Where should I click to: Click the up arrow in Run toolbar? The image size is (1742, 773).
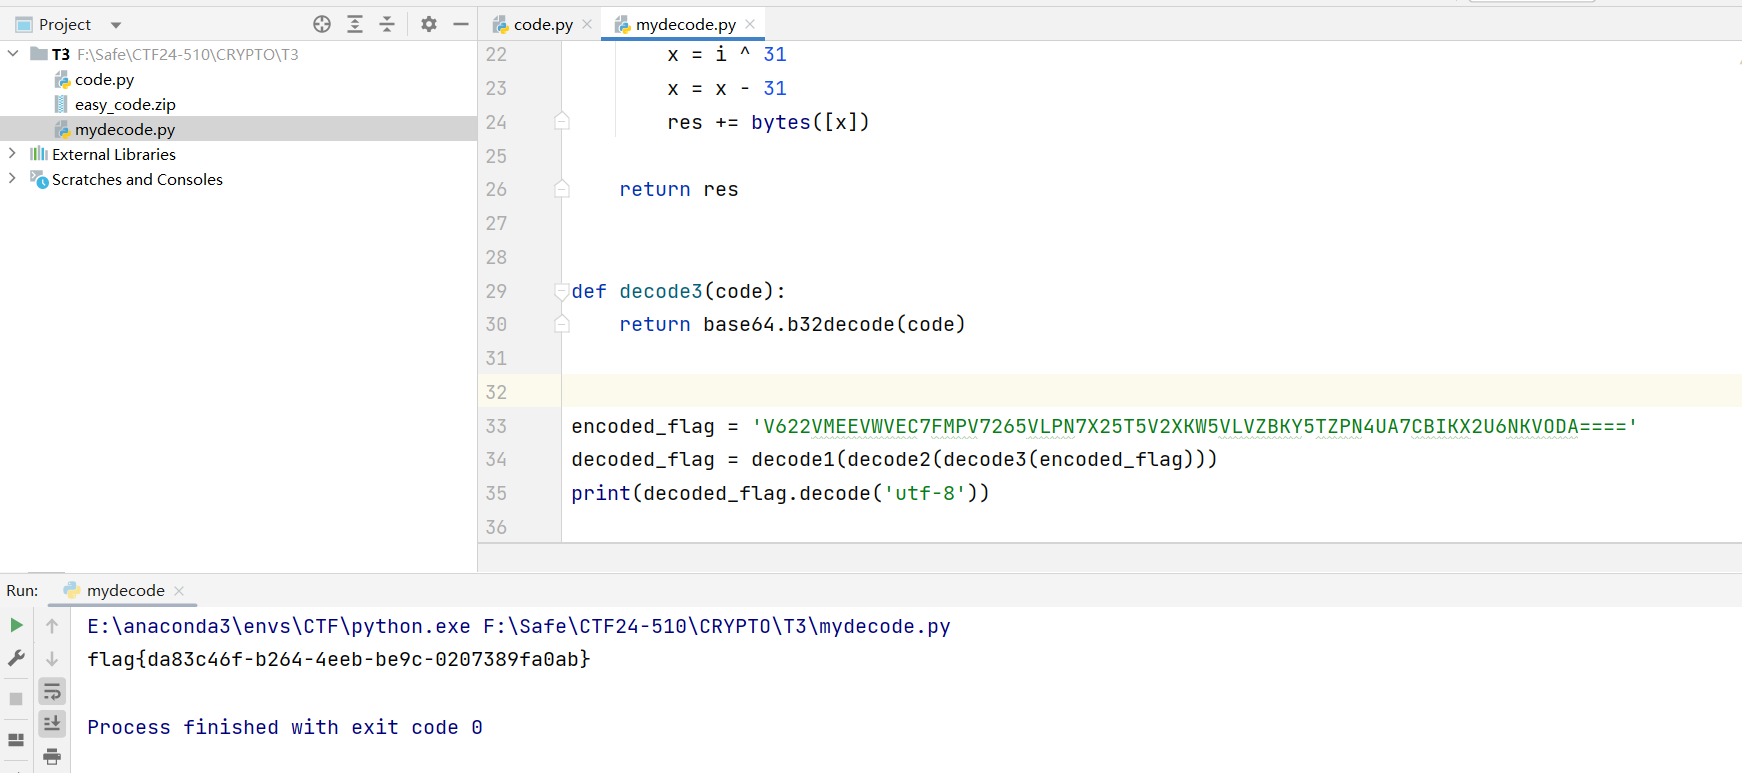52,626
